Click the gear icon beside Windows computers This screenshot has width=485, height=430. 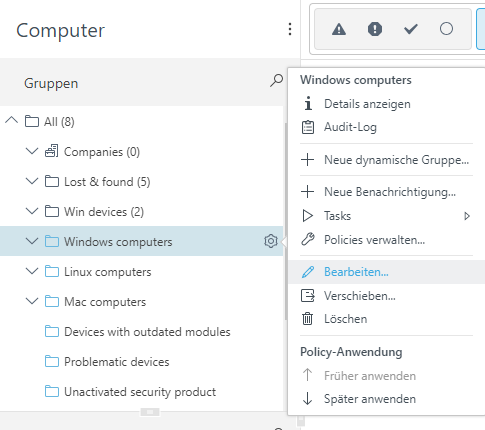tap(271, 241)
